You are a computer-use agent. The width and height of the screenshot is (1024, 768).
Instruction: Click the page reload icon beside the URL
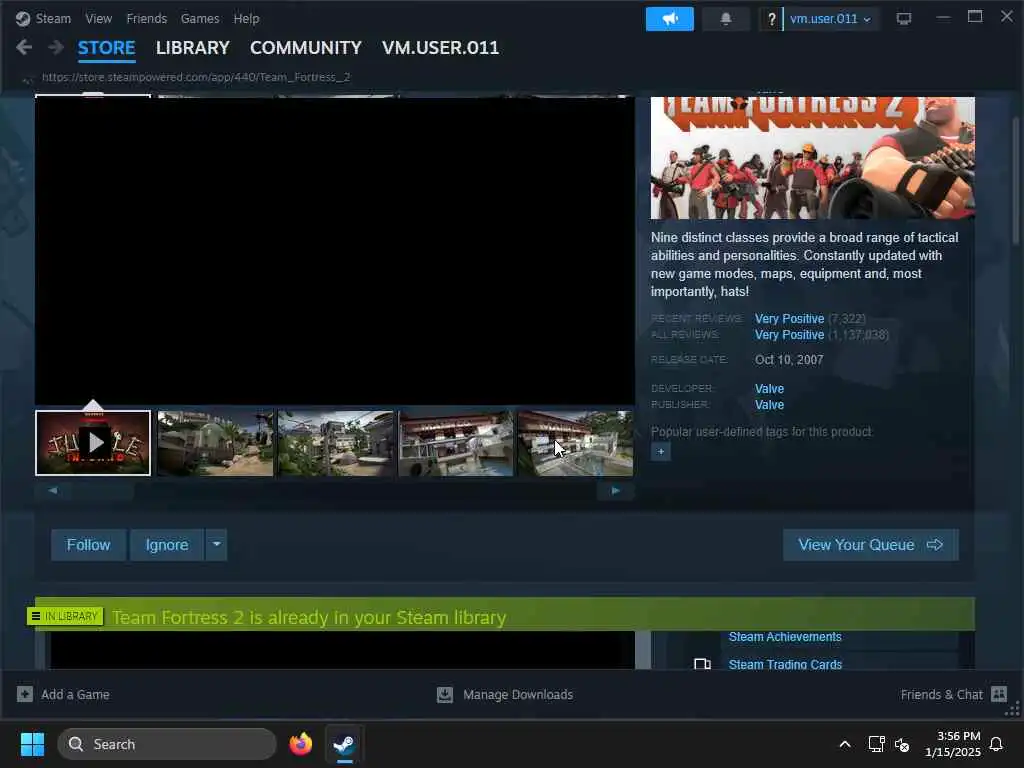click(27, 79)
